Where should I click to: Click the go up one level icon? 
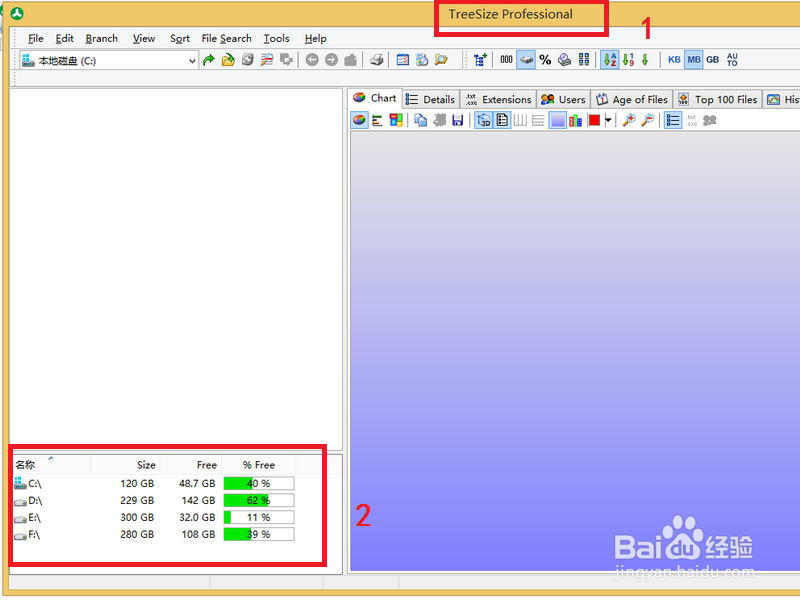(x=351, y=60)
